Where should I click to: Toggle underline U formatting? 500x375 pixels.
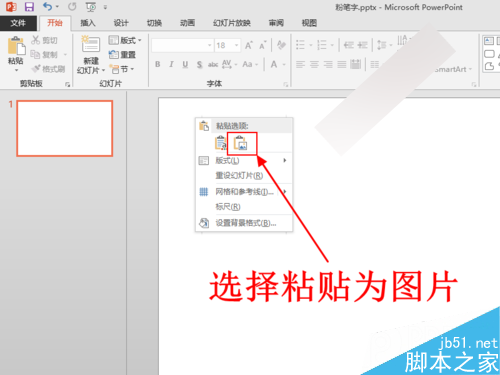click(185, 64)
